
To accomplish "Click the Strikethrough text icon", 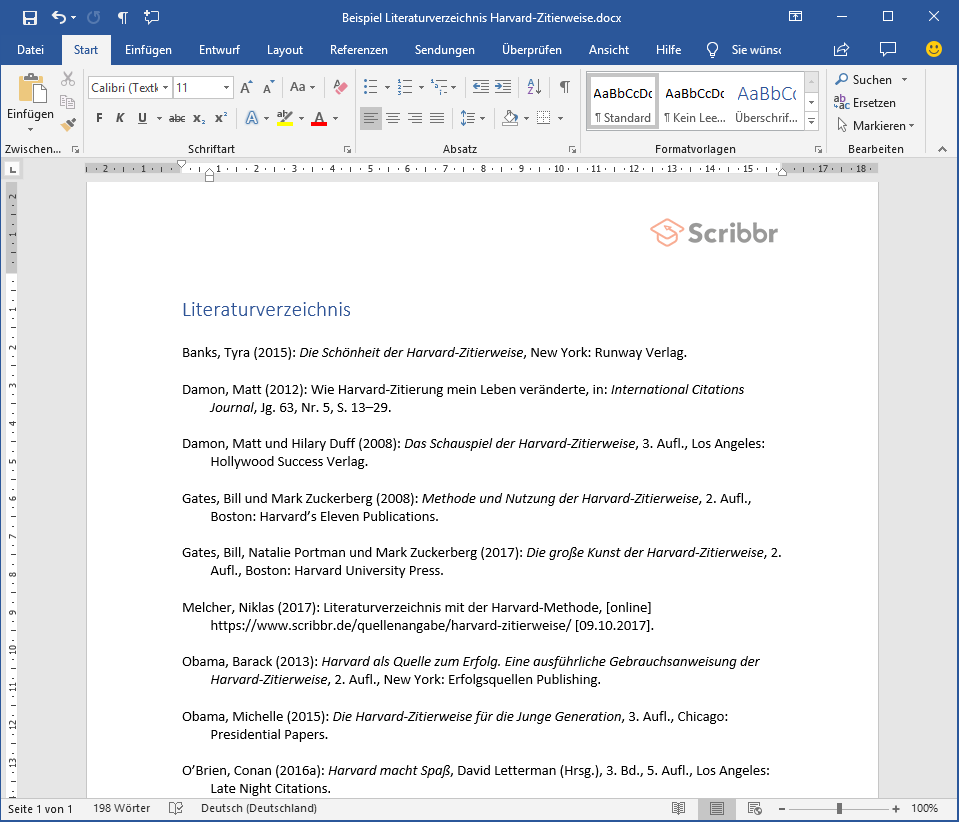I will [x=177, y=118].
